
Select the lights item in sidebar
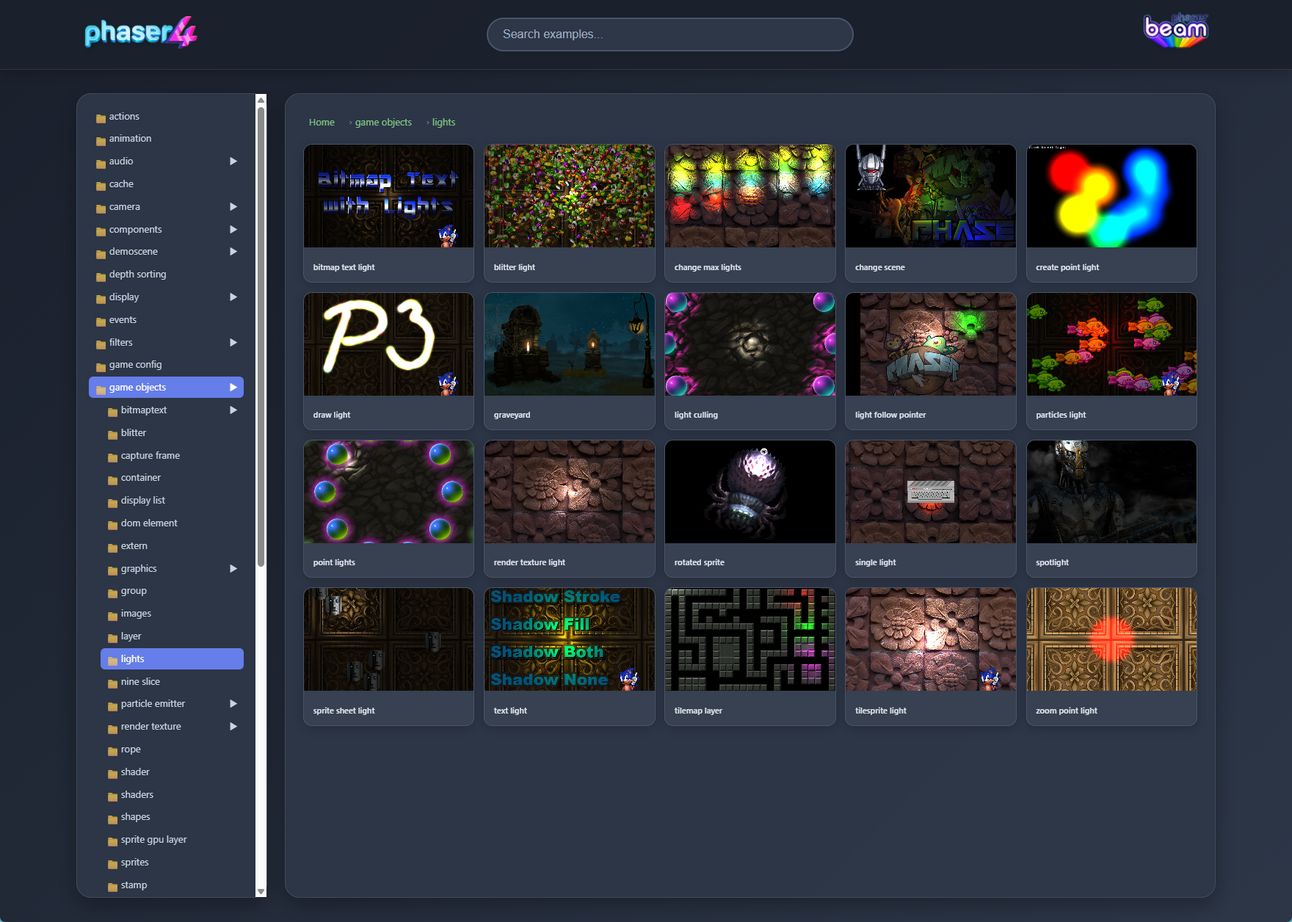click(x=172, y=659)
